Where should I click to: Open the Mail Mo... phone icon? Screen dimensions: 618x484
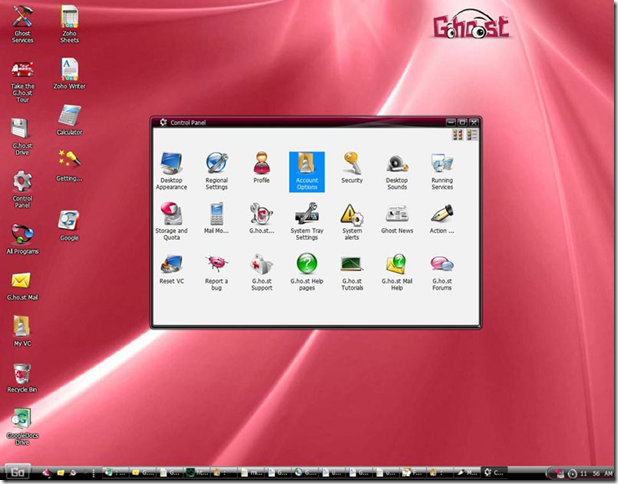click(x=216, y=219)
